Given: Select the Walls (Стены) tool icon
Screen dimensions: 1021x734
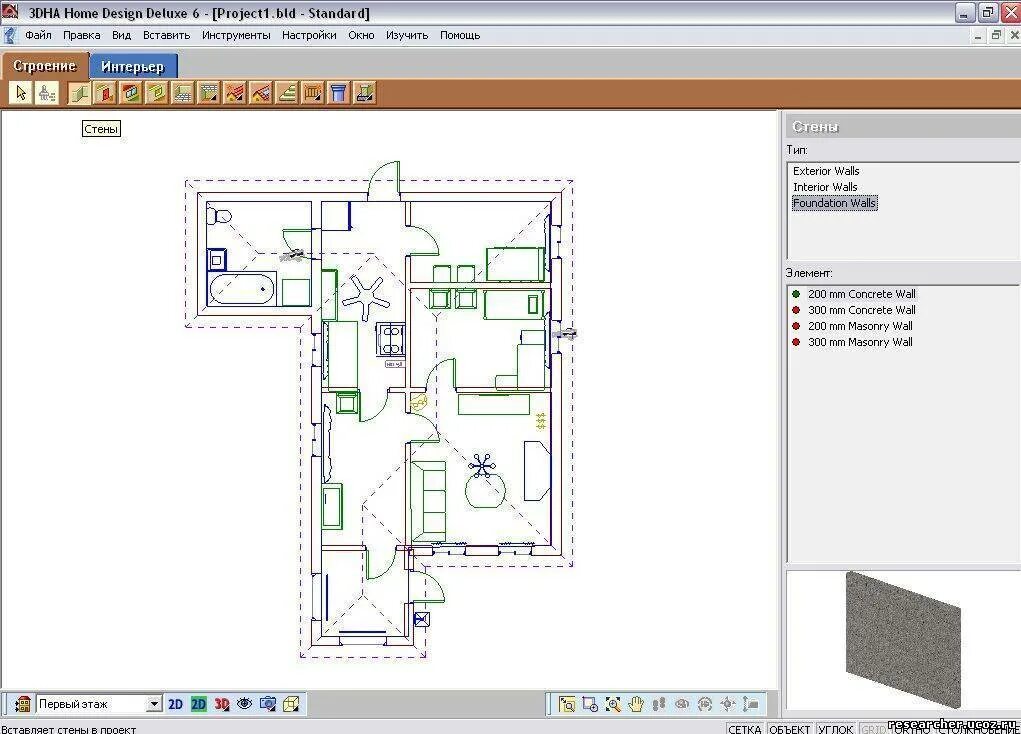Looking at the screenshot, I should (x=79, y=93).
